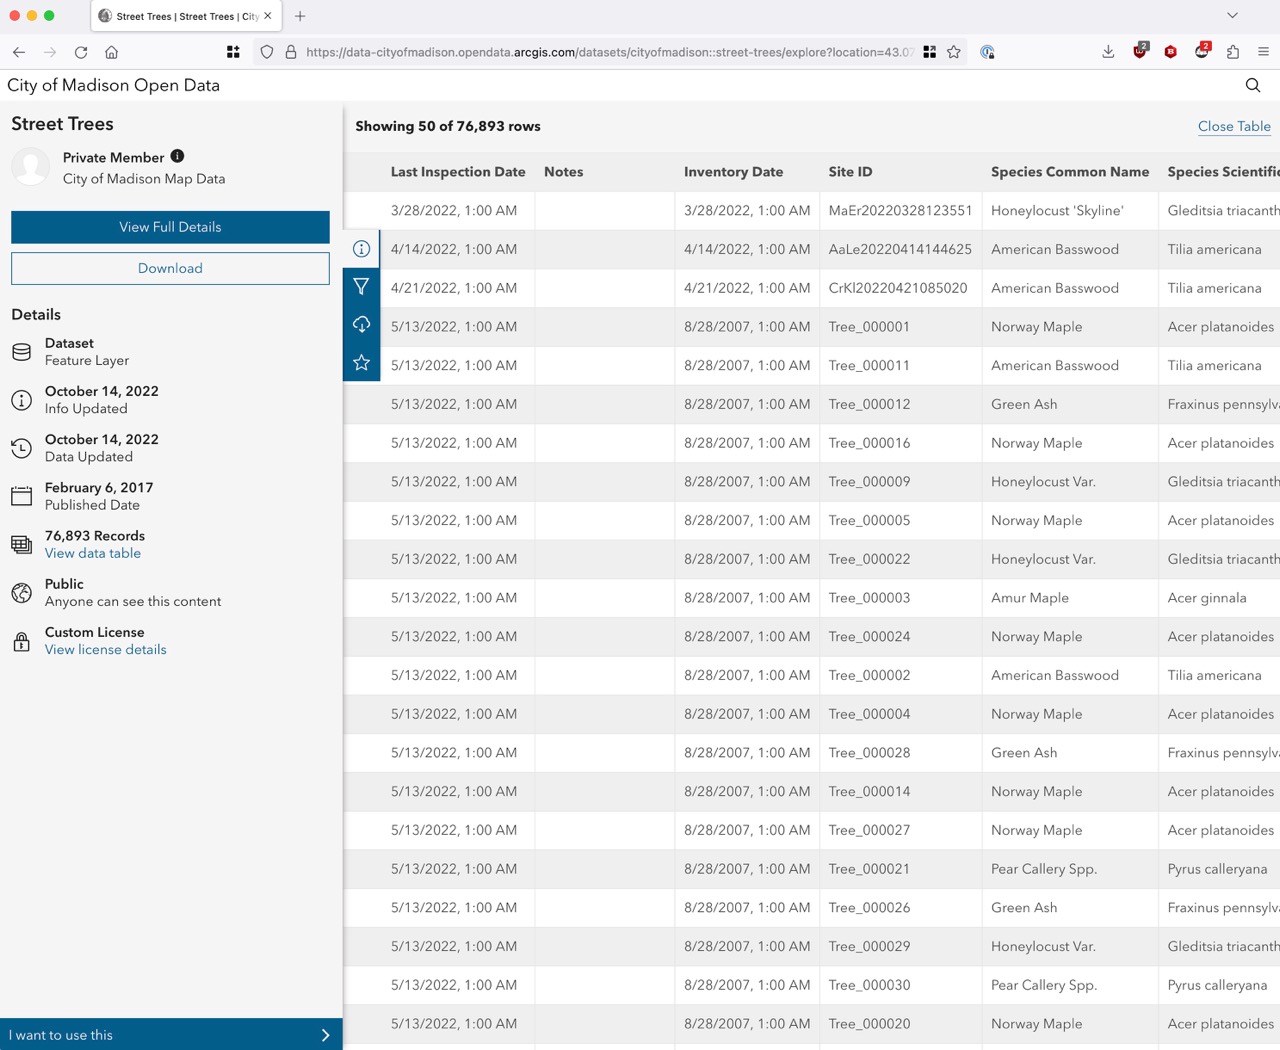Click City of Madison Map Data text

144,179
